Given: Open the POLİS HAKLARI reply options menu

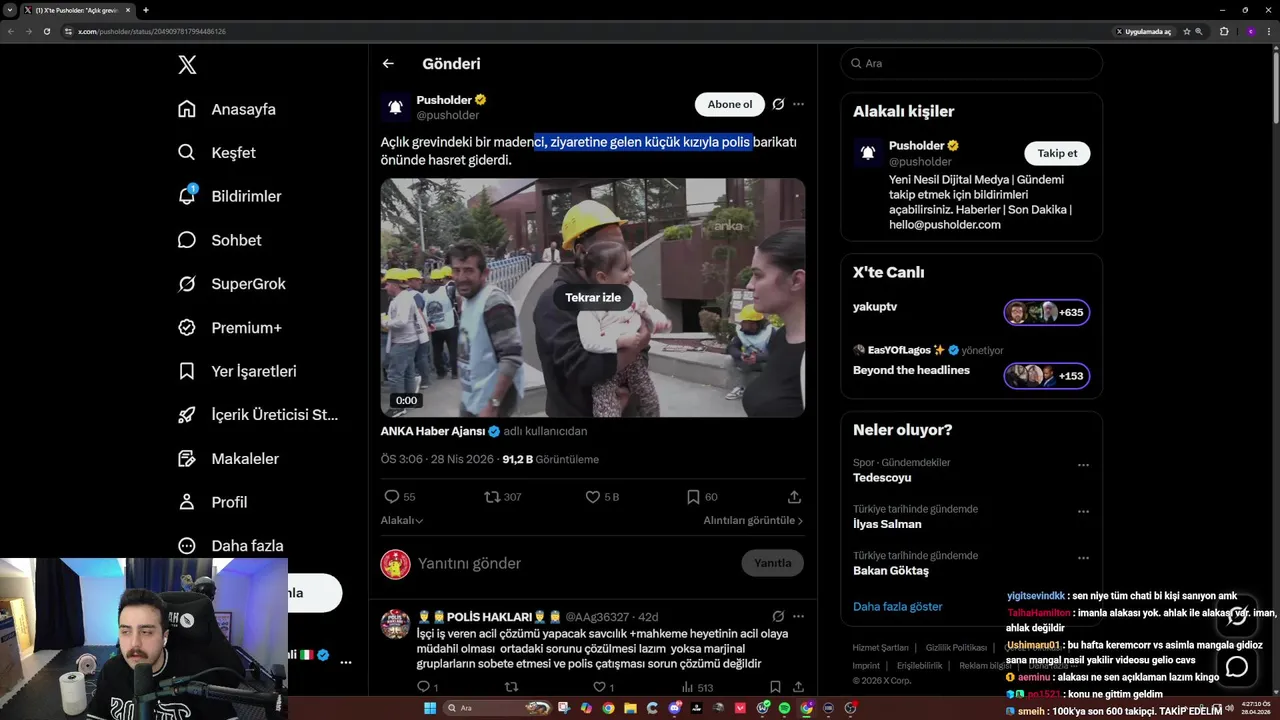Looking at the screenshot, I should [x=798, y=616].
